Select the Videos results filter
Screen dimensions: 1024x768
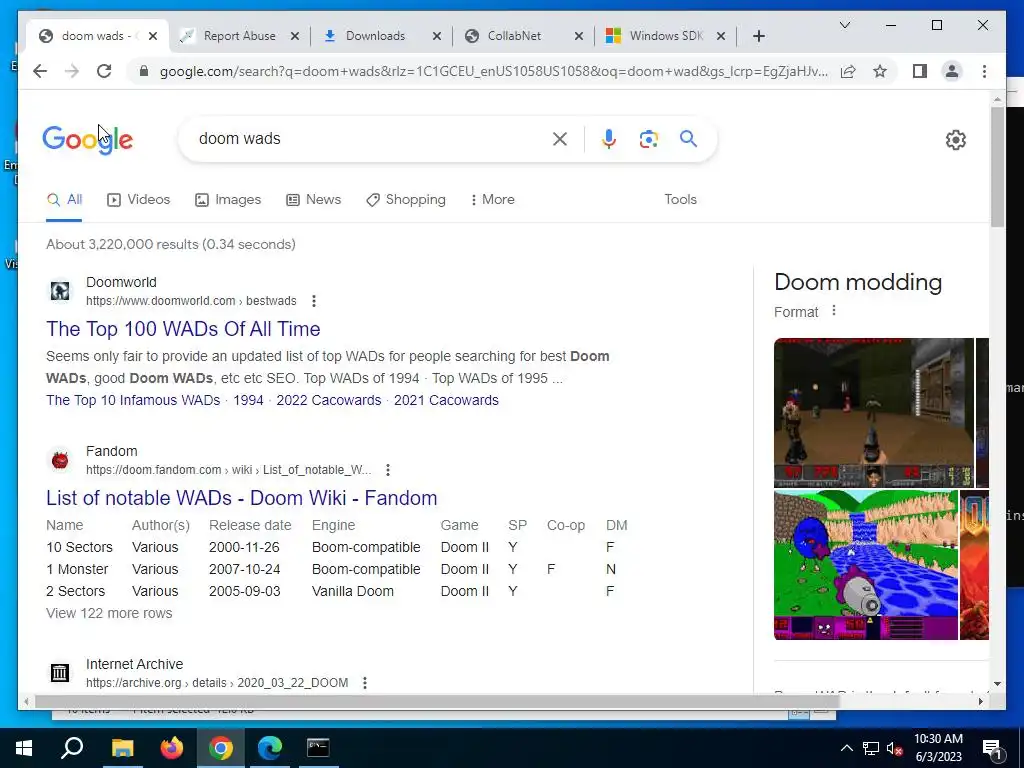(138, 199)
